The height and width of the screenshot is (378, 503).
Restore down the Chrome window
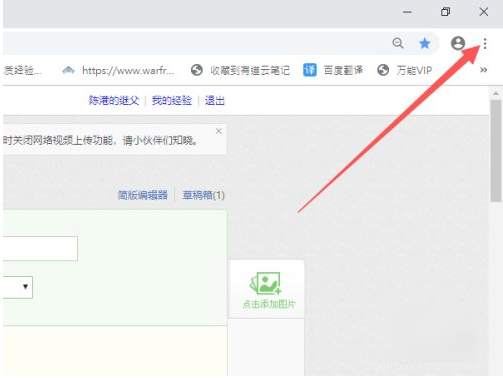pos(445,12)
